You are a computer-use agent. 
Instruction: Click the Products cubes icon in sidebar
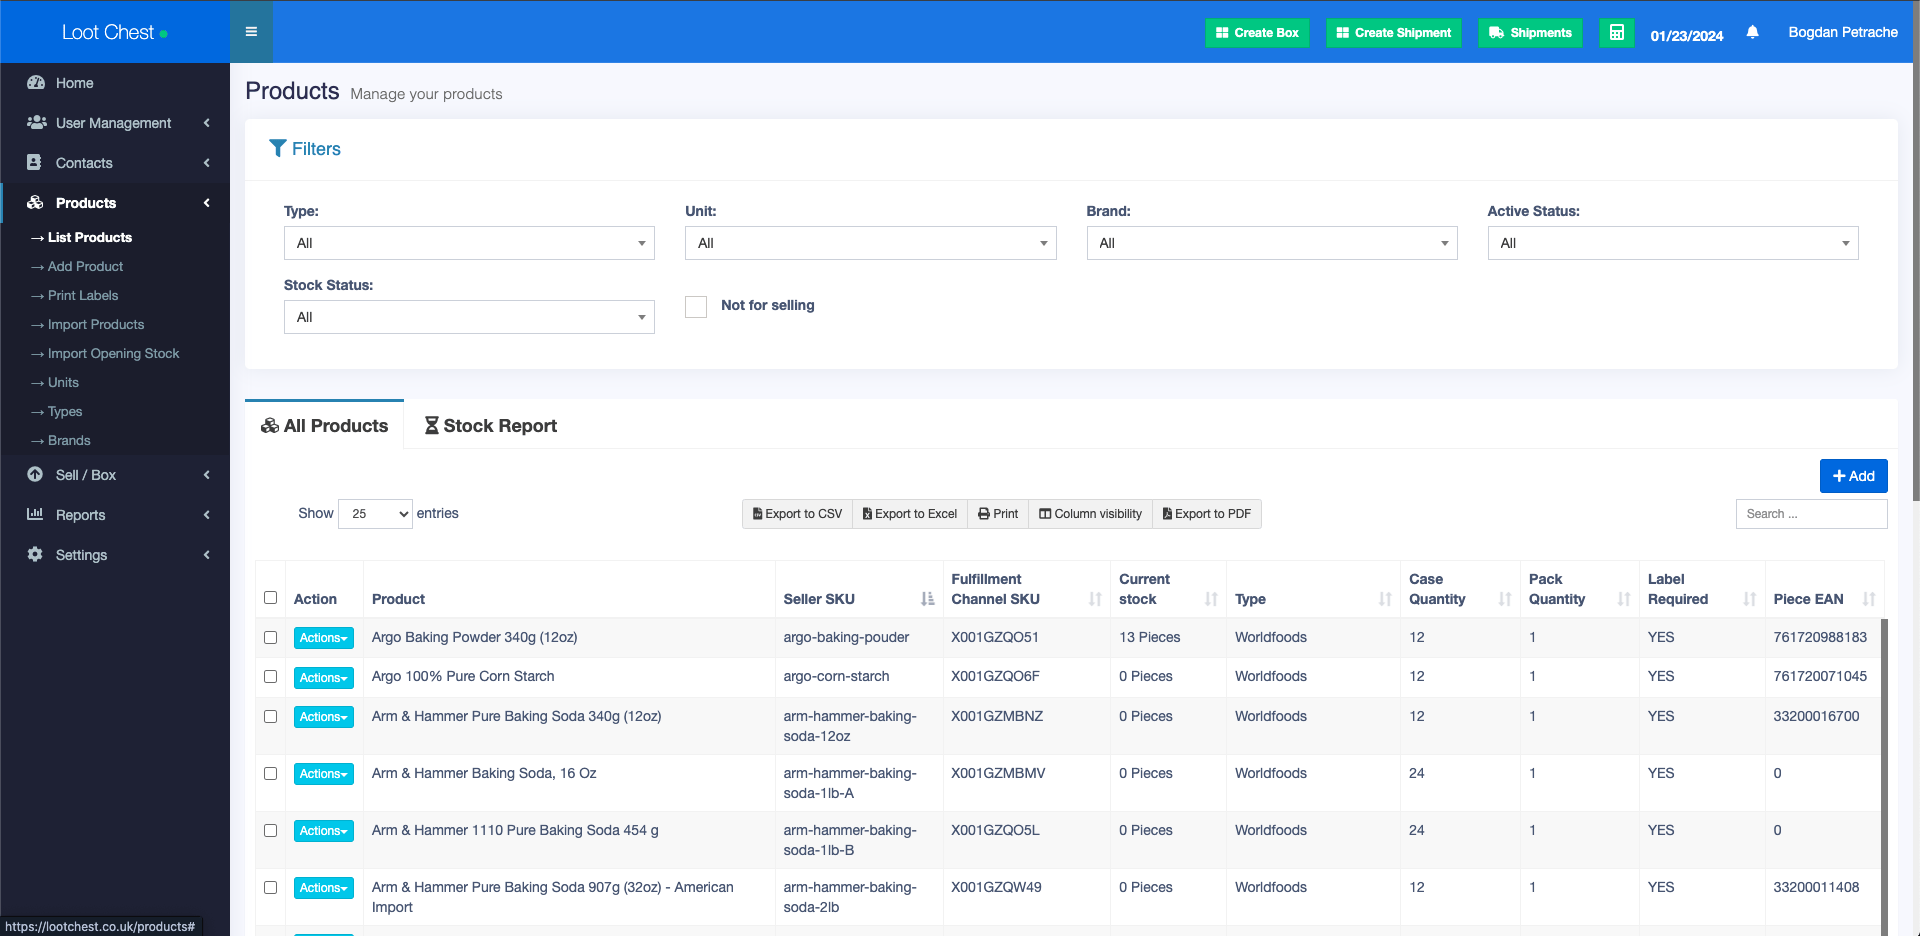[x=35, y=202]
